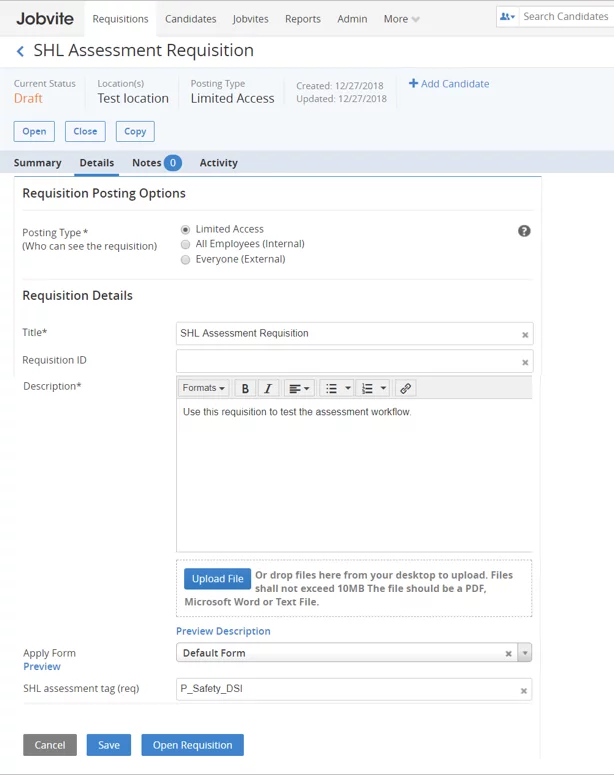Open the More menu in top navigation

[401, 19]
